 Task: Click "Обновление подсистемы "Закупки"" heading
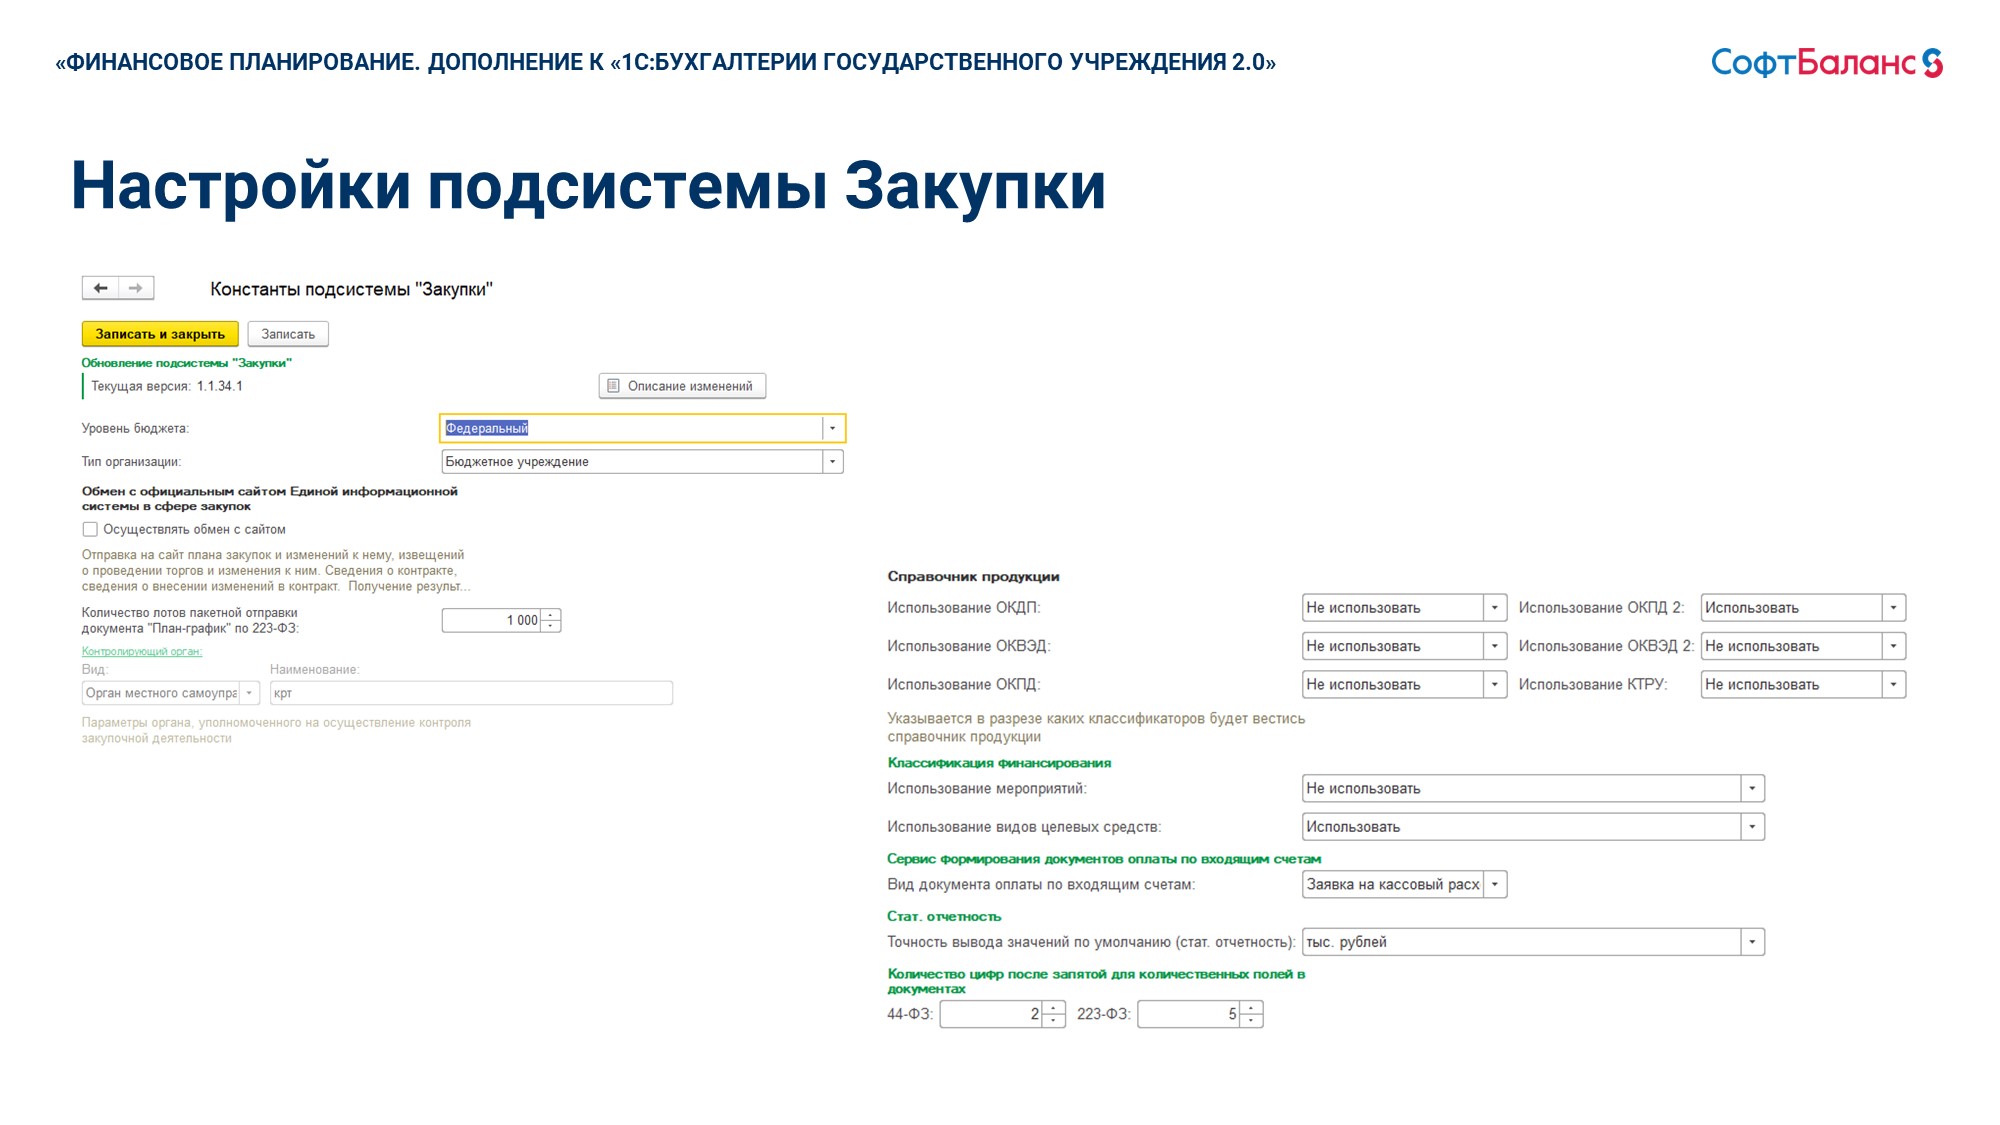tap(187, 363)
